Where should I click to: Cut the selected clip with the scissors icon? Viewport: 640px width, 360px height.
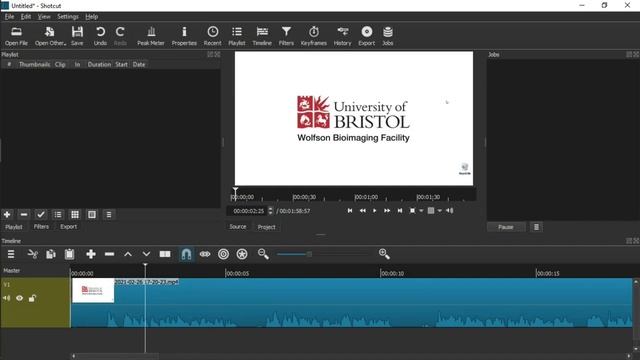tap(32, 254)
